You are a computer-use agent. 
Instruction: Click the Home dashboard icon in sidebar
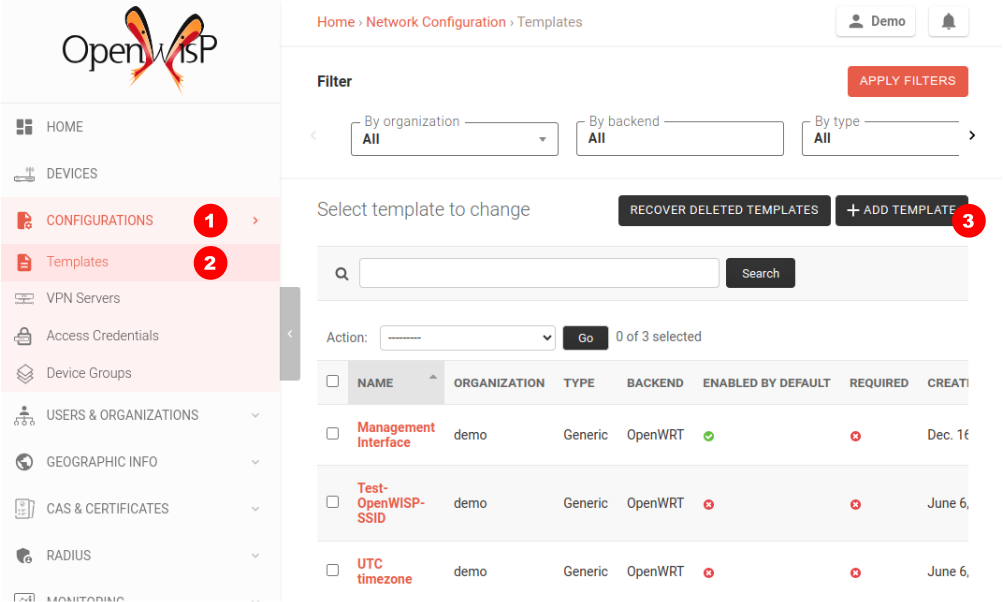pyautogui.click(x=25, y=127)
